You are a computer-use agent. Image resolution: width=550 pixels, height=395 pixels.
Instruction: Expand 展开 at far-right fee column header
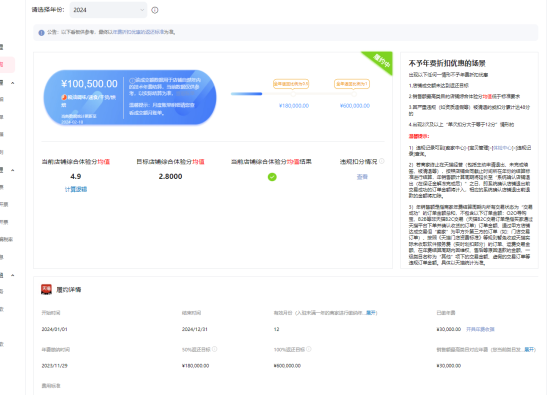(529, 349)
